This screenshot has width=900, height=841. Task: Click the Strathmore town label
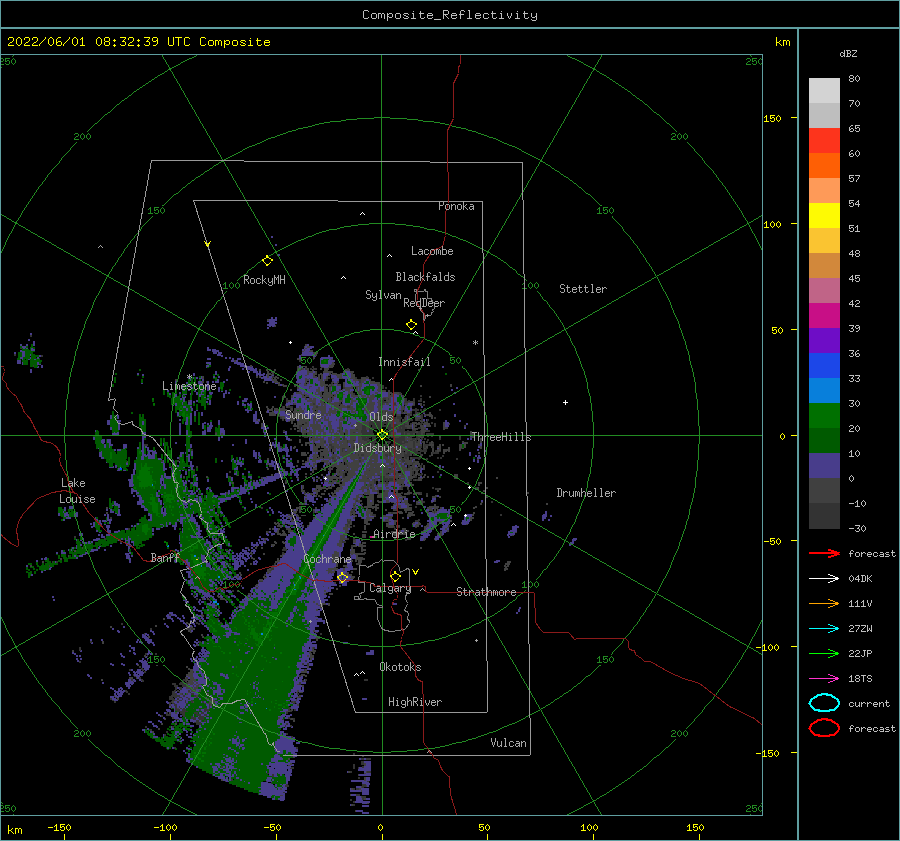486,592
